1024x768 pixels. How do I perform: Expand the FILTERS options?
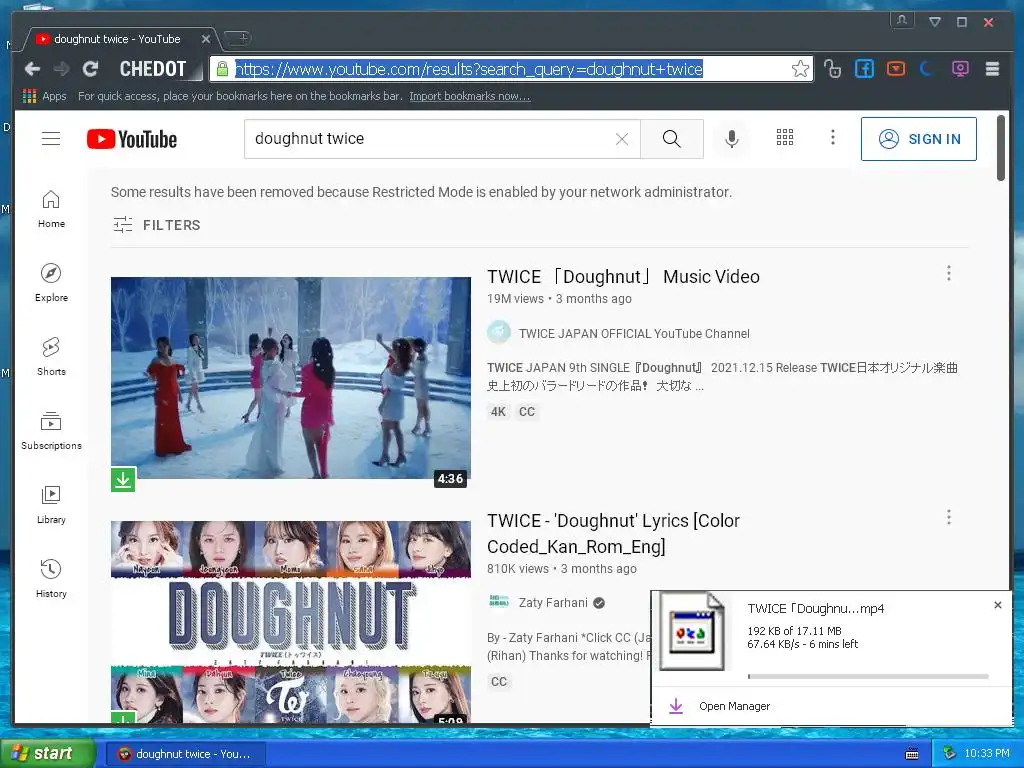pos(157,225)
